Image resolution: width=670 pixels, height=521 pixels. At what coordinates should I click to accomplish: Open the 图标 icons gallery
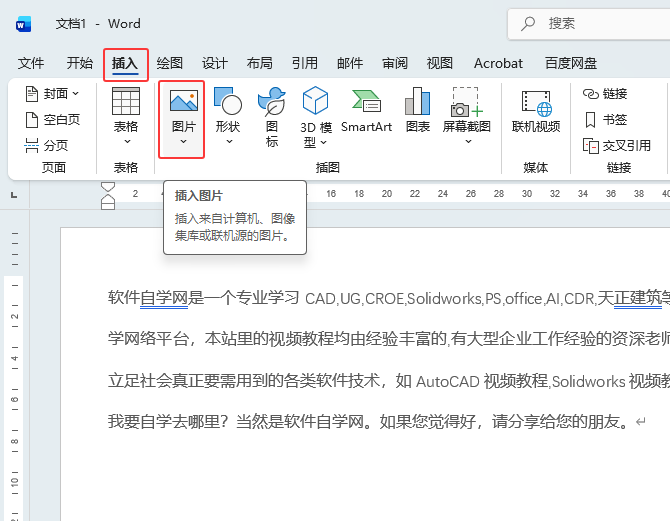(x=272, y=117)
